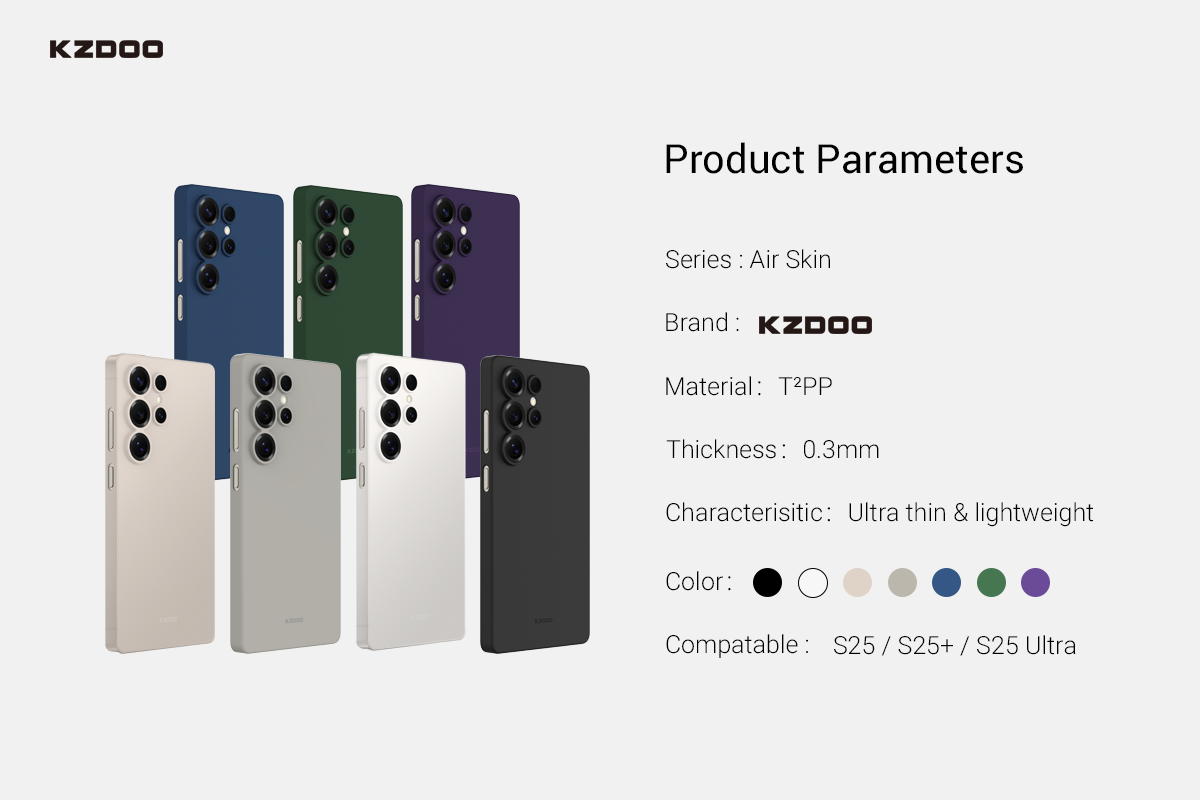Click the Product Parameters heading
The height and width of the screenshot is (800, 1200).
pyautogui.click(x=844, y=160)
